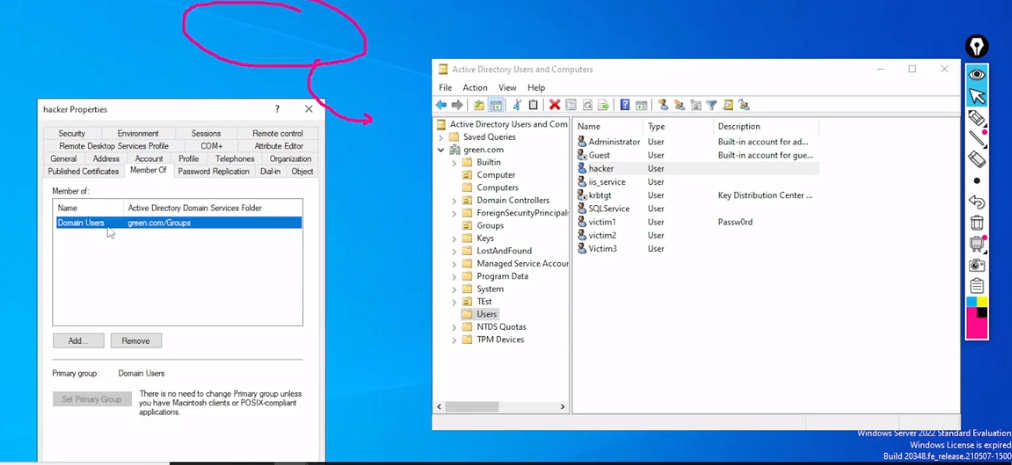Expand the ForeignSecurityPrincipals node
The height and width of the screenshot is (465, 1012).
pyautogui.click(x=454, y=213)
